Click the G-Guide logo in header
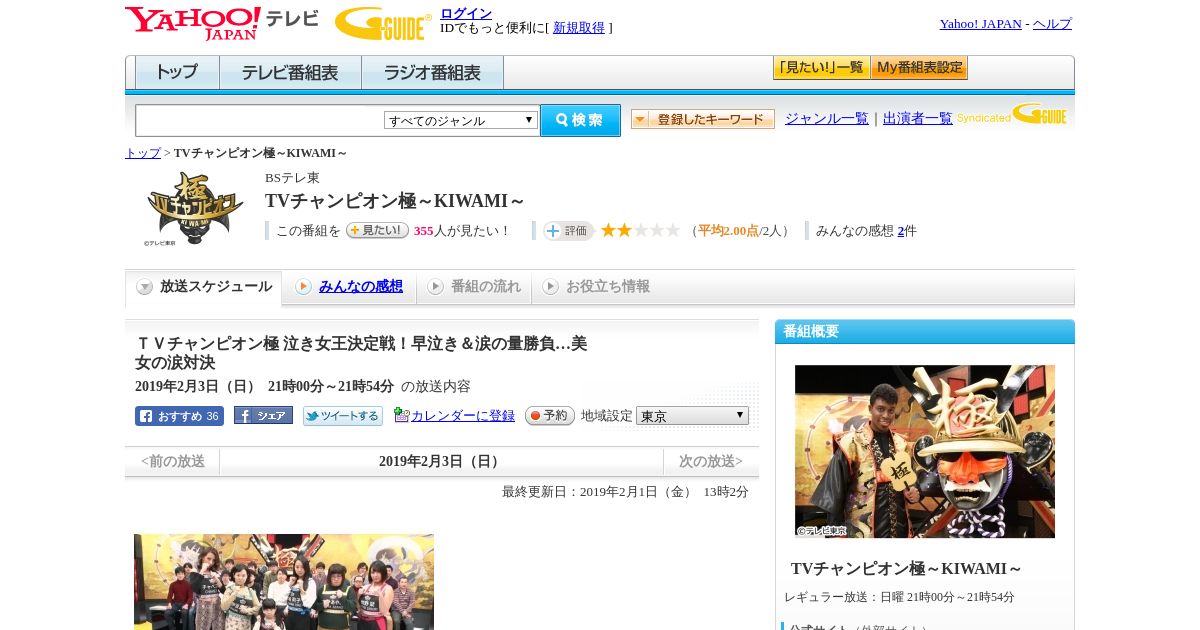The height and width of the screenshot is (630, 1200). pyautogui.click(x=383, y=23)
